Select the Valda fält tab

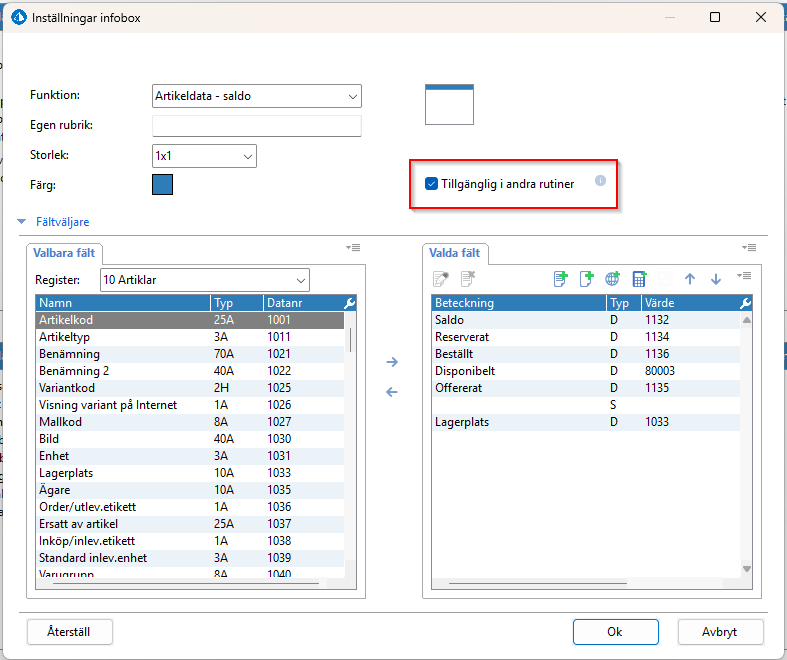tap(458, 253)
